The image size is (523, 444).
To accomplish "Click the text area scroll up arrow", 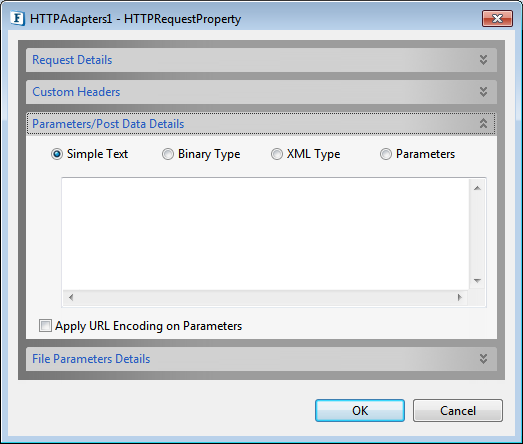I will coord(477,188).
